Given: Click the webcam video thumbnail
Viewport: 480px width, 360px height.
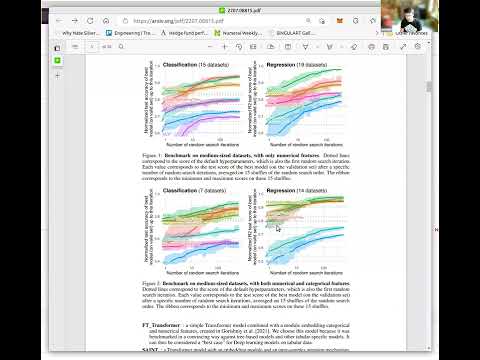Looking at the screenshot, I should point(410,16).
